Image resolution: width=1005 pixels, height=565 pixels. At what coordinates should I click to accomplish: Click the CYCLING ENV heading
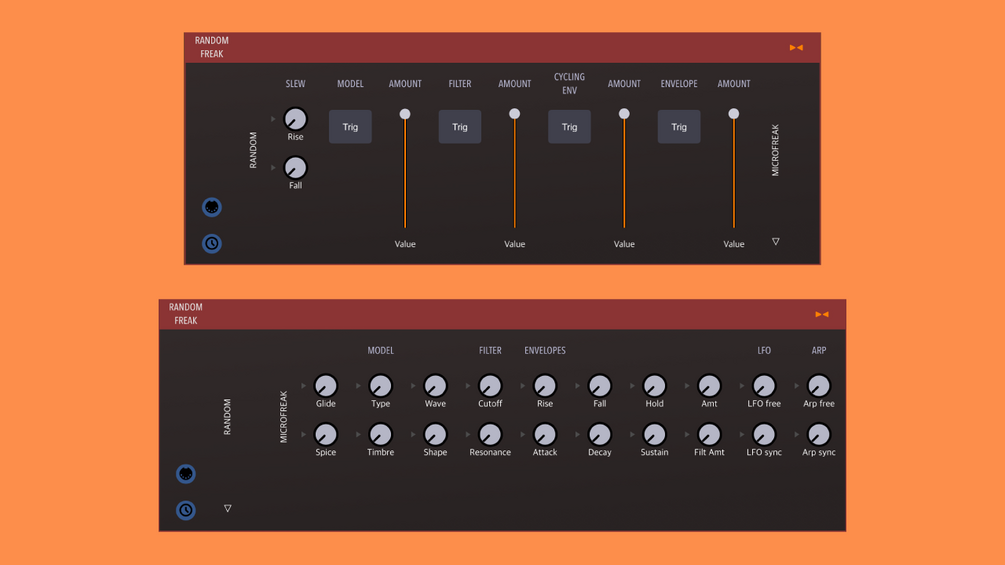click(569, 83)
